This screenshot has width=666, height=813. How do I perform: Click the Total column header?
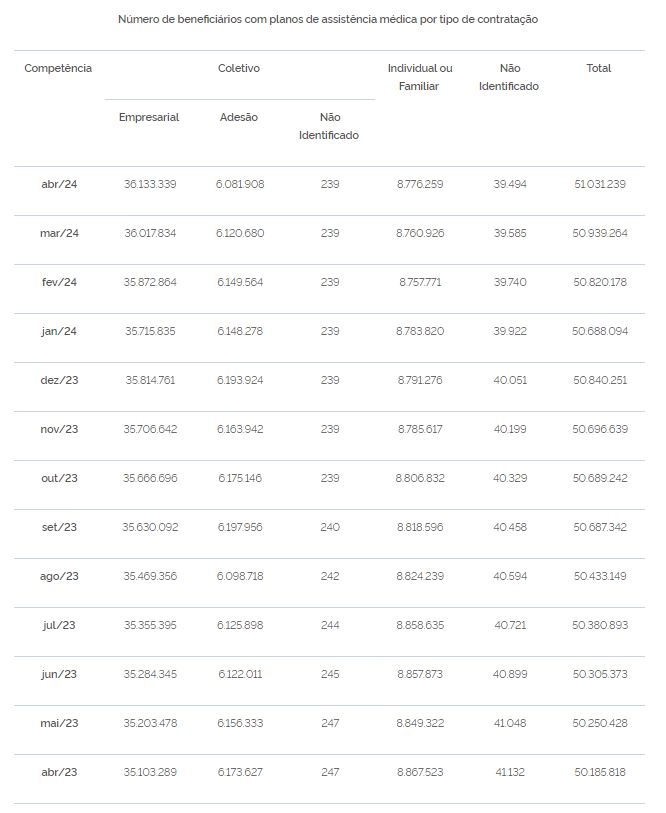click(x=599, y=68)
